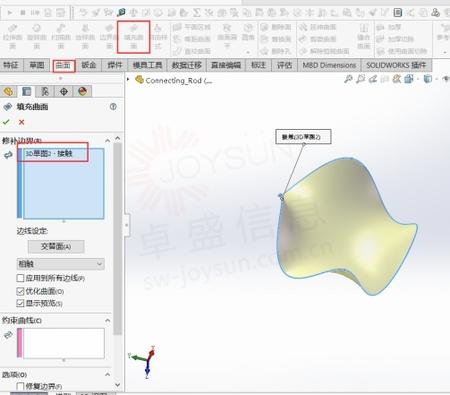The height and width of the screenshot is (395, 450).
Task: Open the 相触 curvature control dropdown
Action: [x=60, y=264]
